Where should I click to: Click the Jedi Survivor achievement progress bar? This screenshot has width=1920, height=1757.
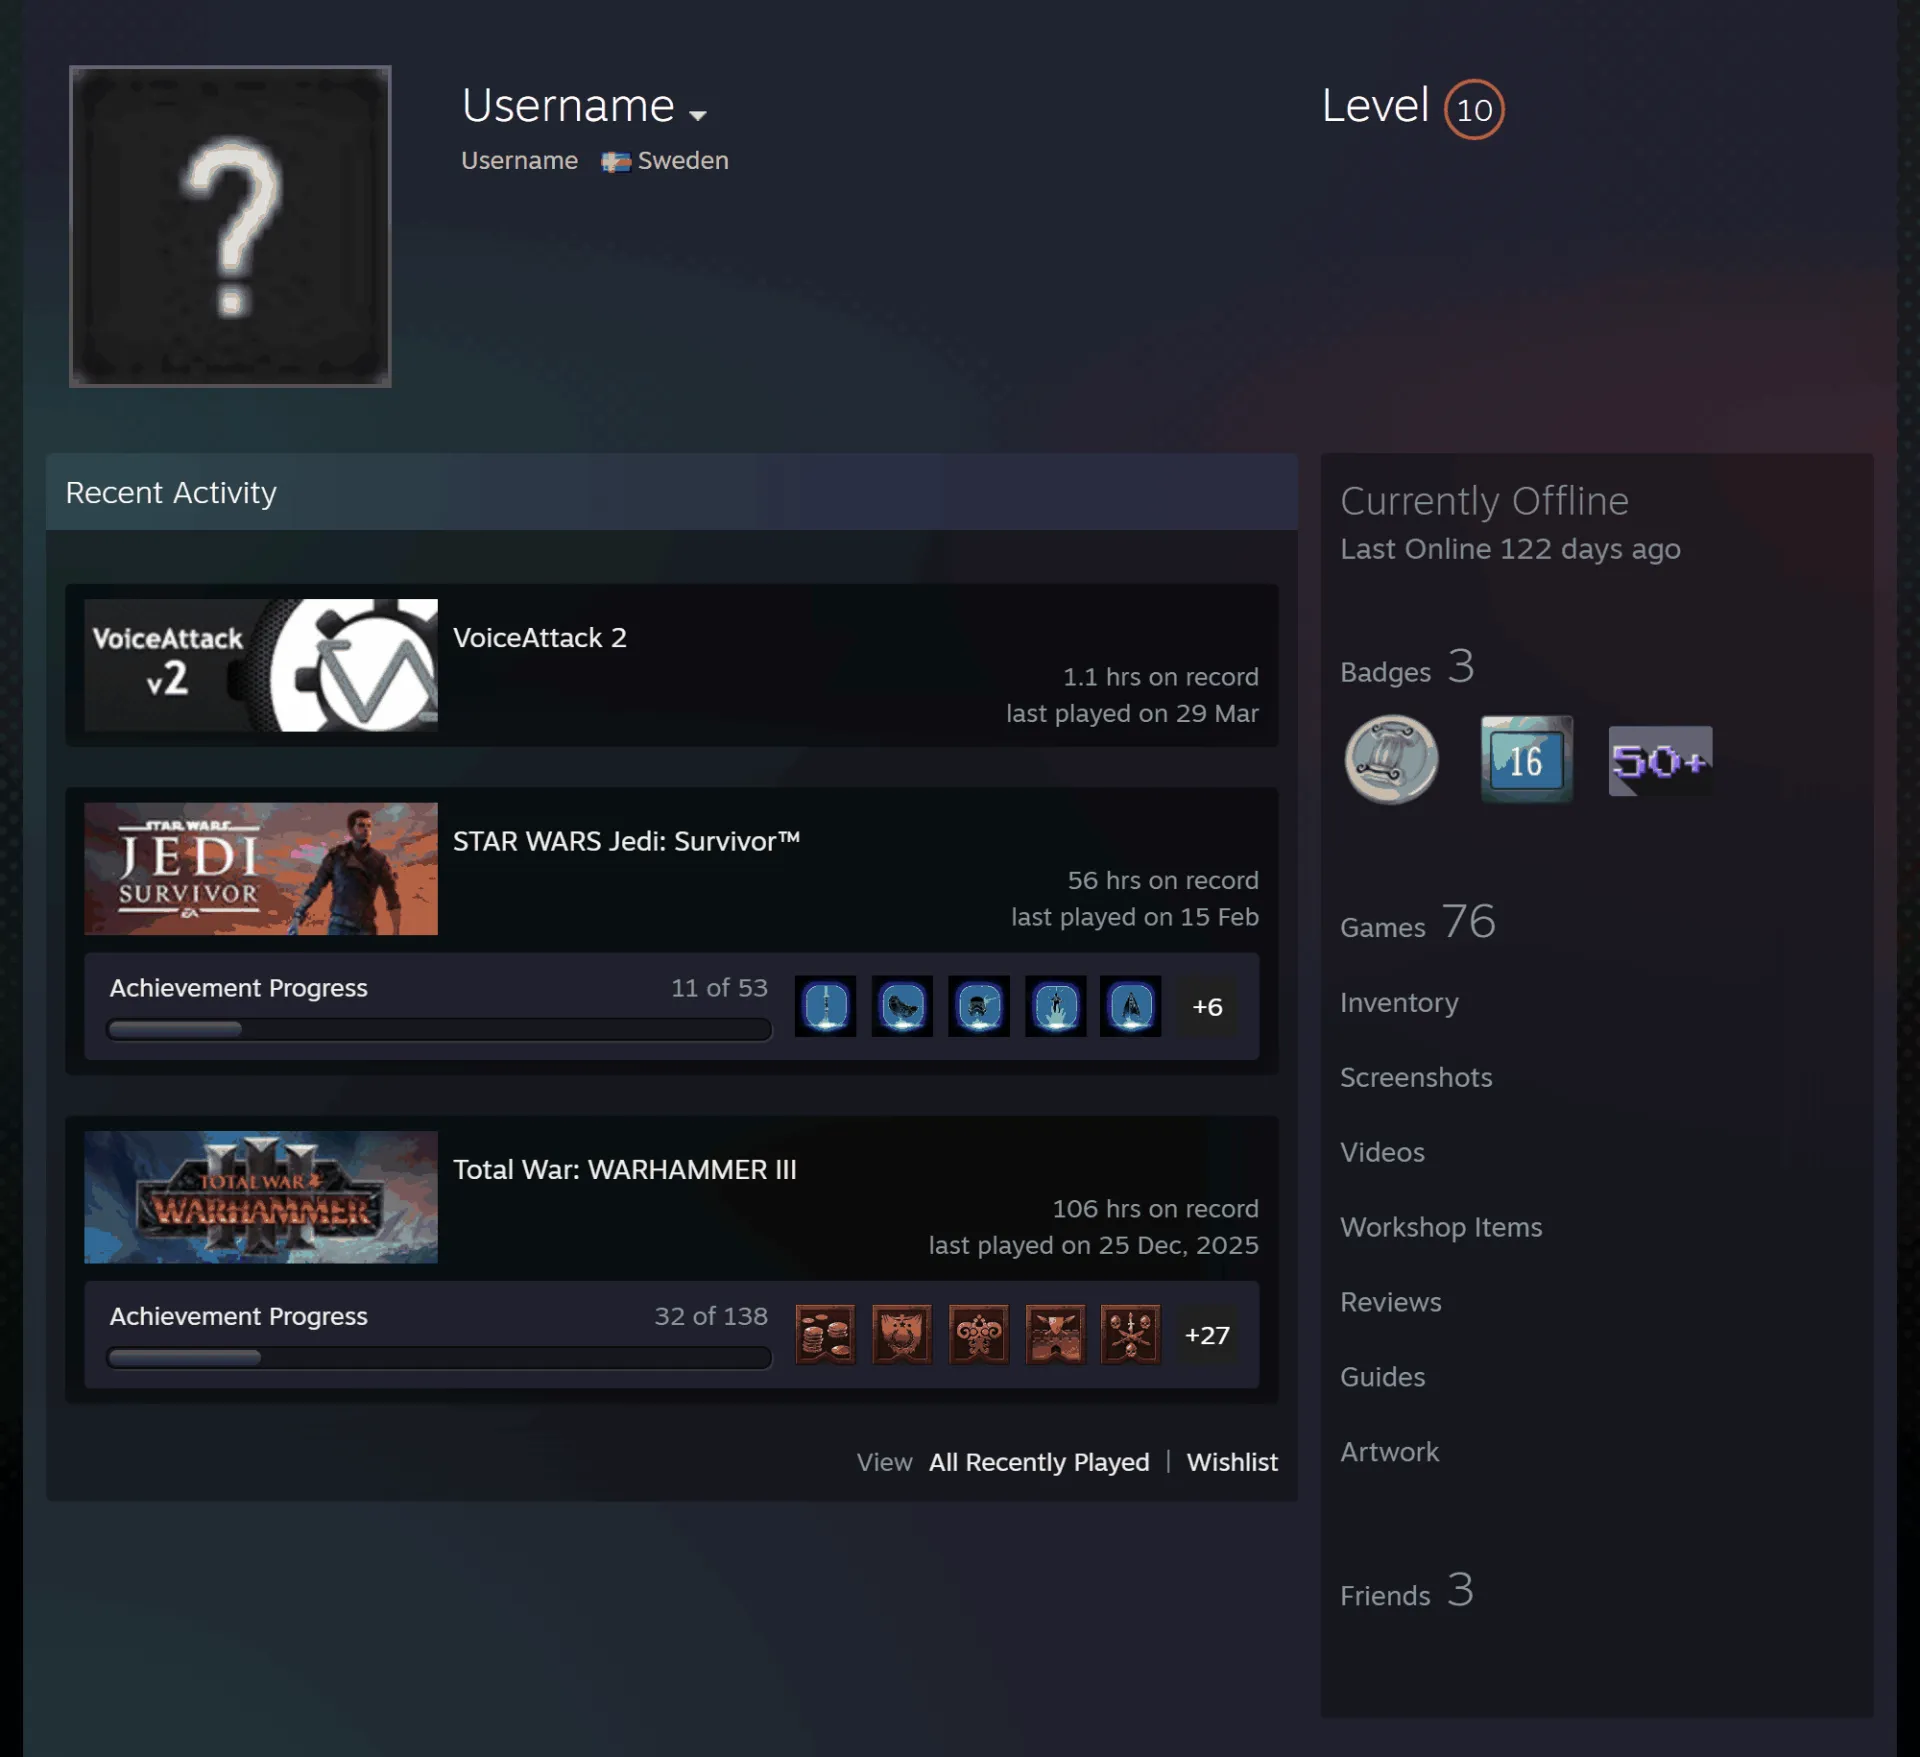click(x=439, y=1029)
